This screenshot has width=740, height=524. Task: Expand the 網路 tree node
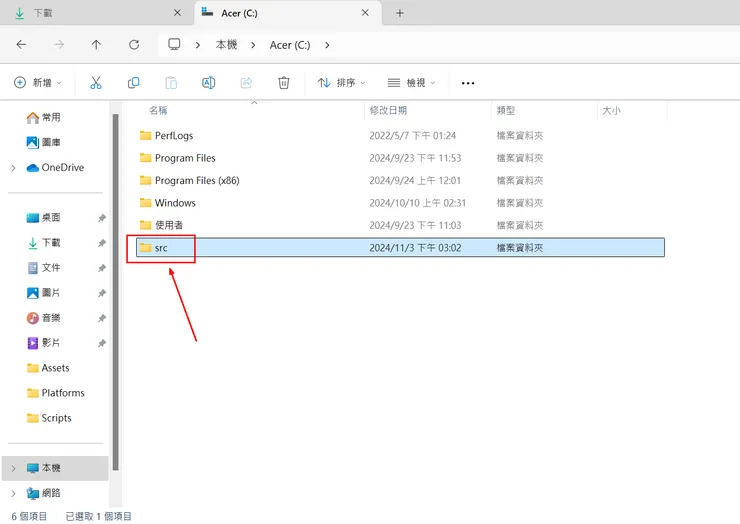pos(14,493)
